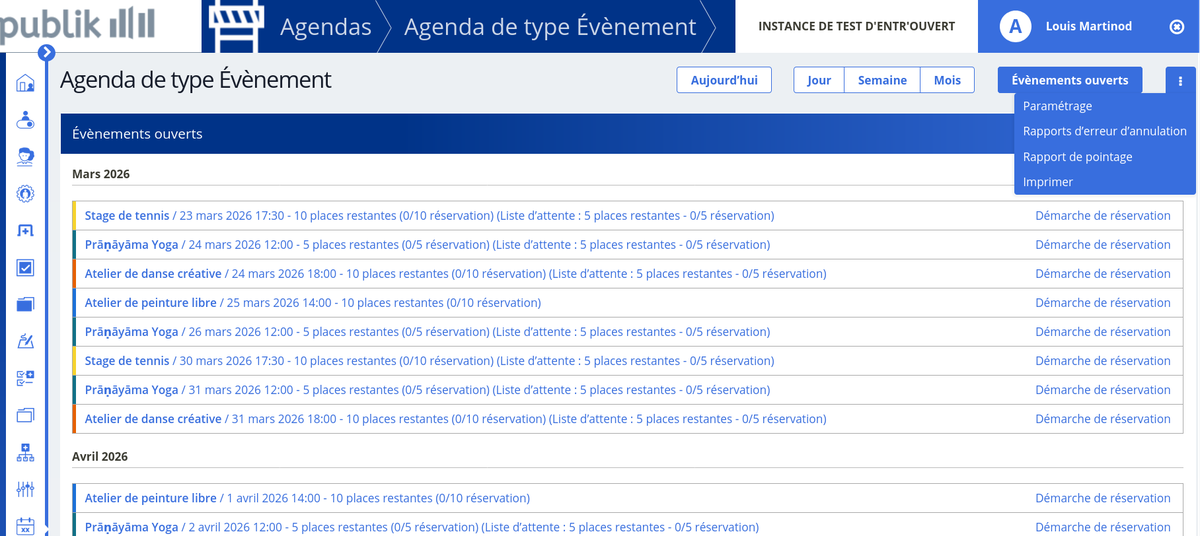Click the logout icon beside Louis Martinod
The width and height of the screenshot is (1200, 536).
click(1176, 27)
